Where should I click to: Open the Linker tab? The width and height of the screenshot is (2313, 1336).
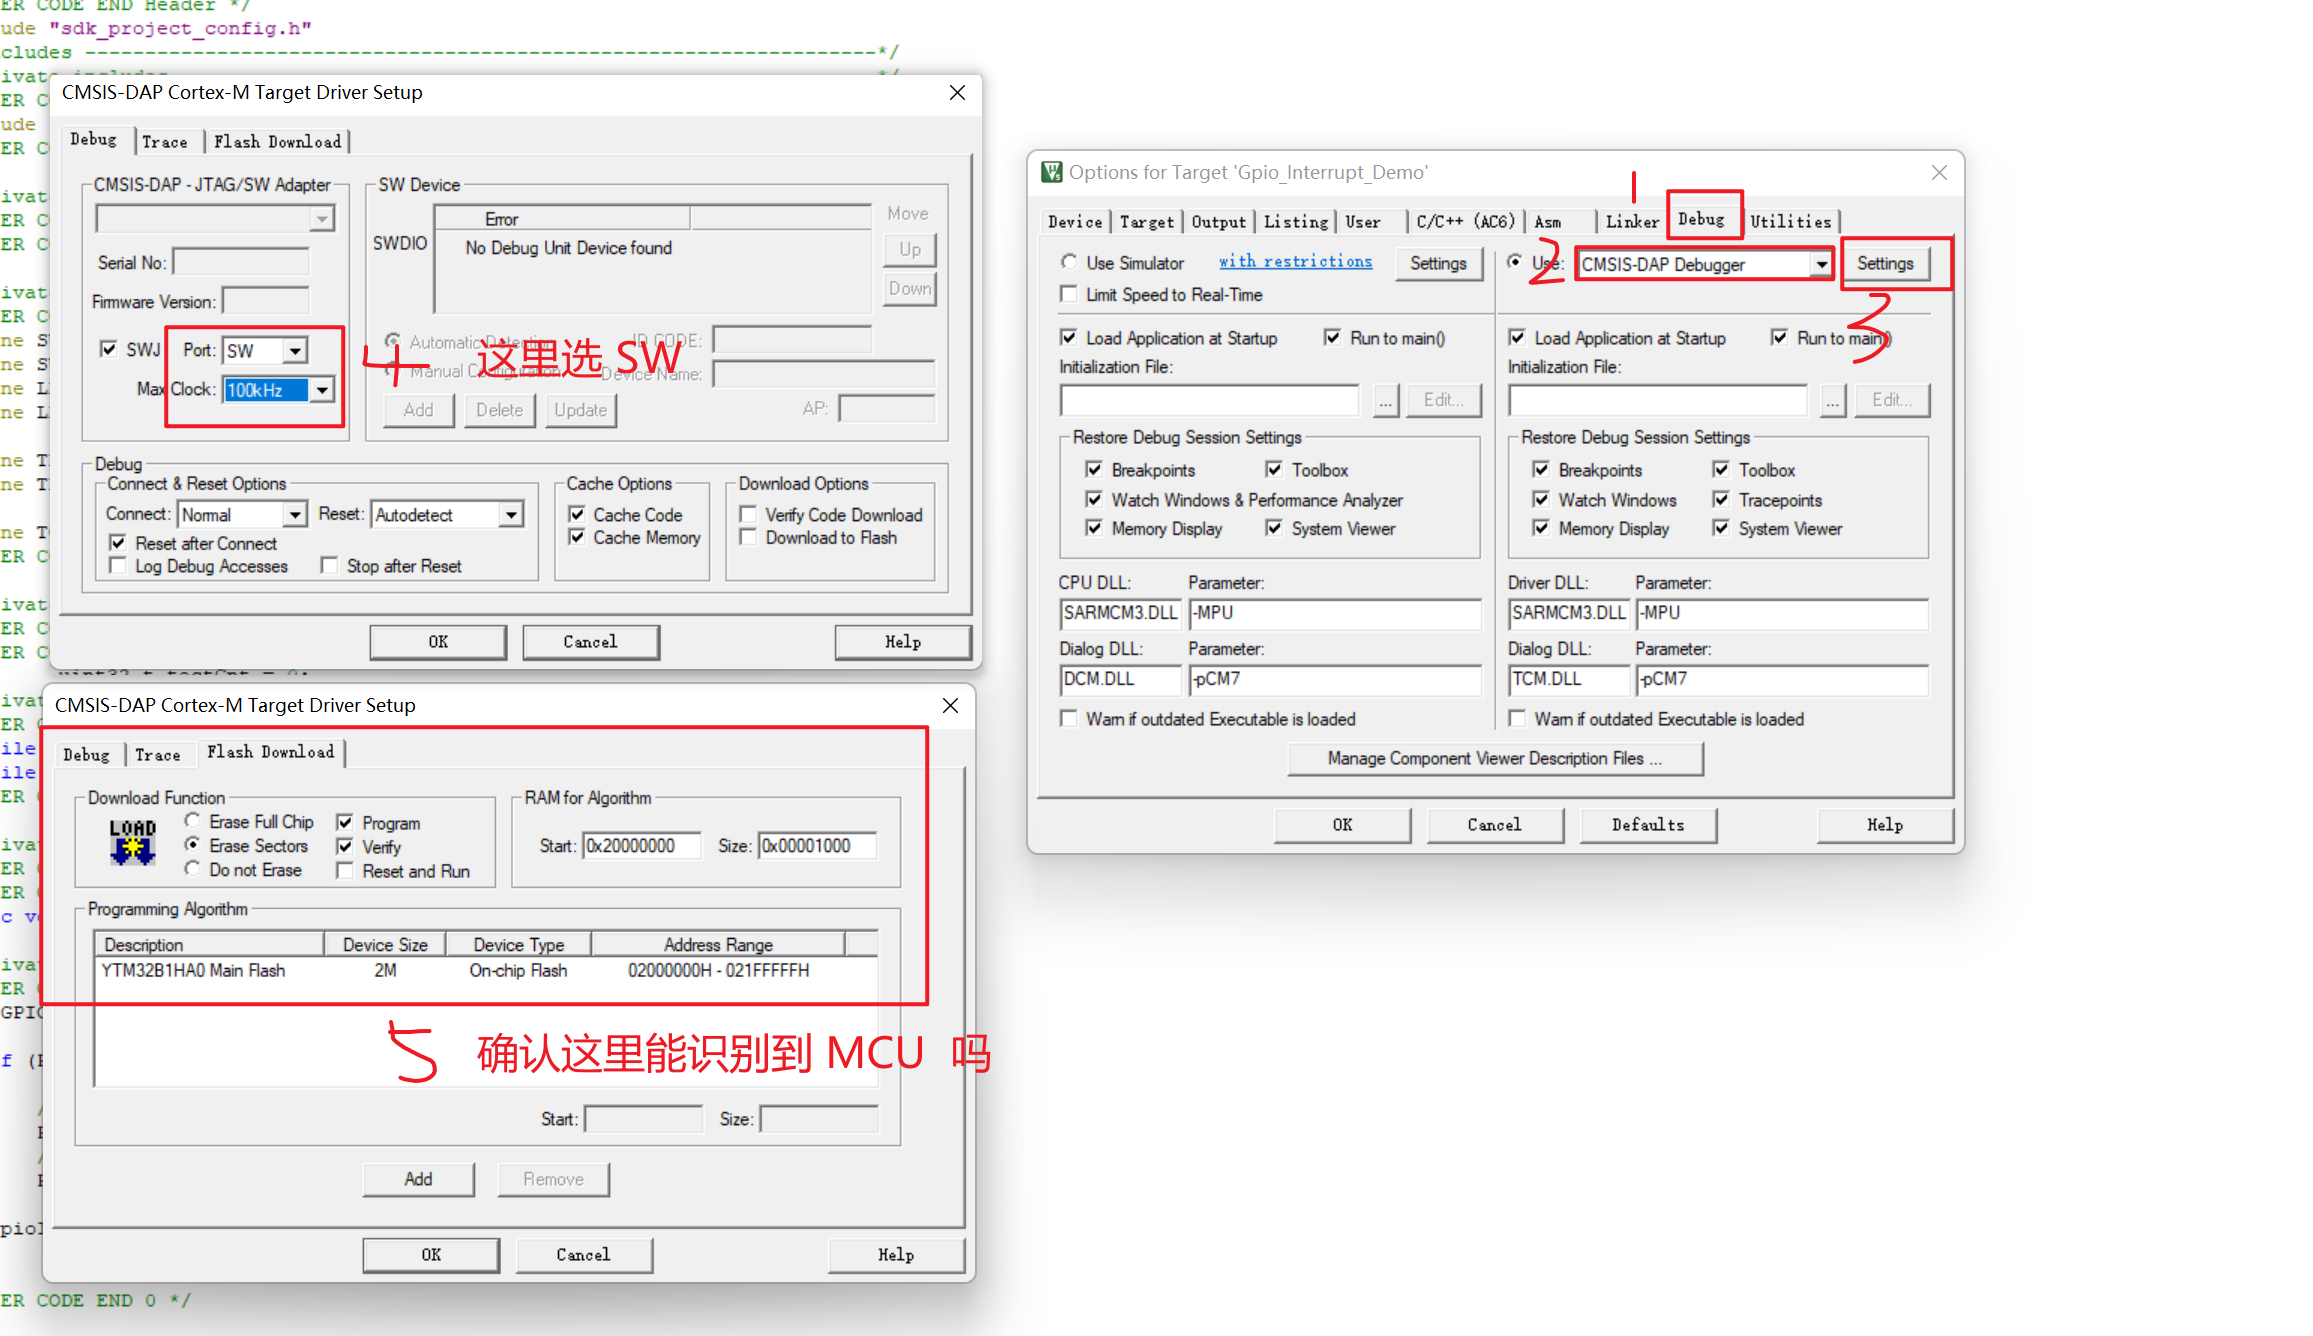(1632, 222)
